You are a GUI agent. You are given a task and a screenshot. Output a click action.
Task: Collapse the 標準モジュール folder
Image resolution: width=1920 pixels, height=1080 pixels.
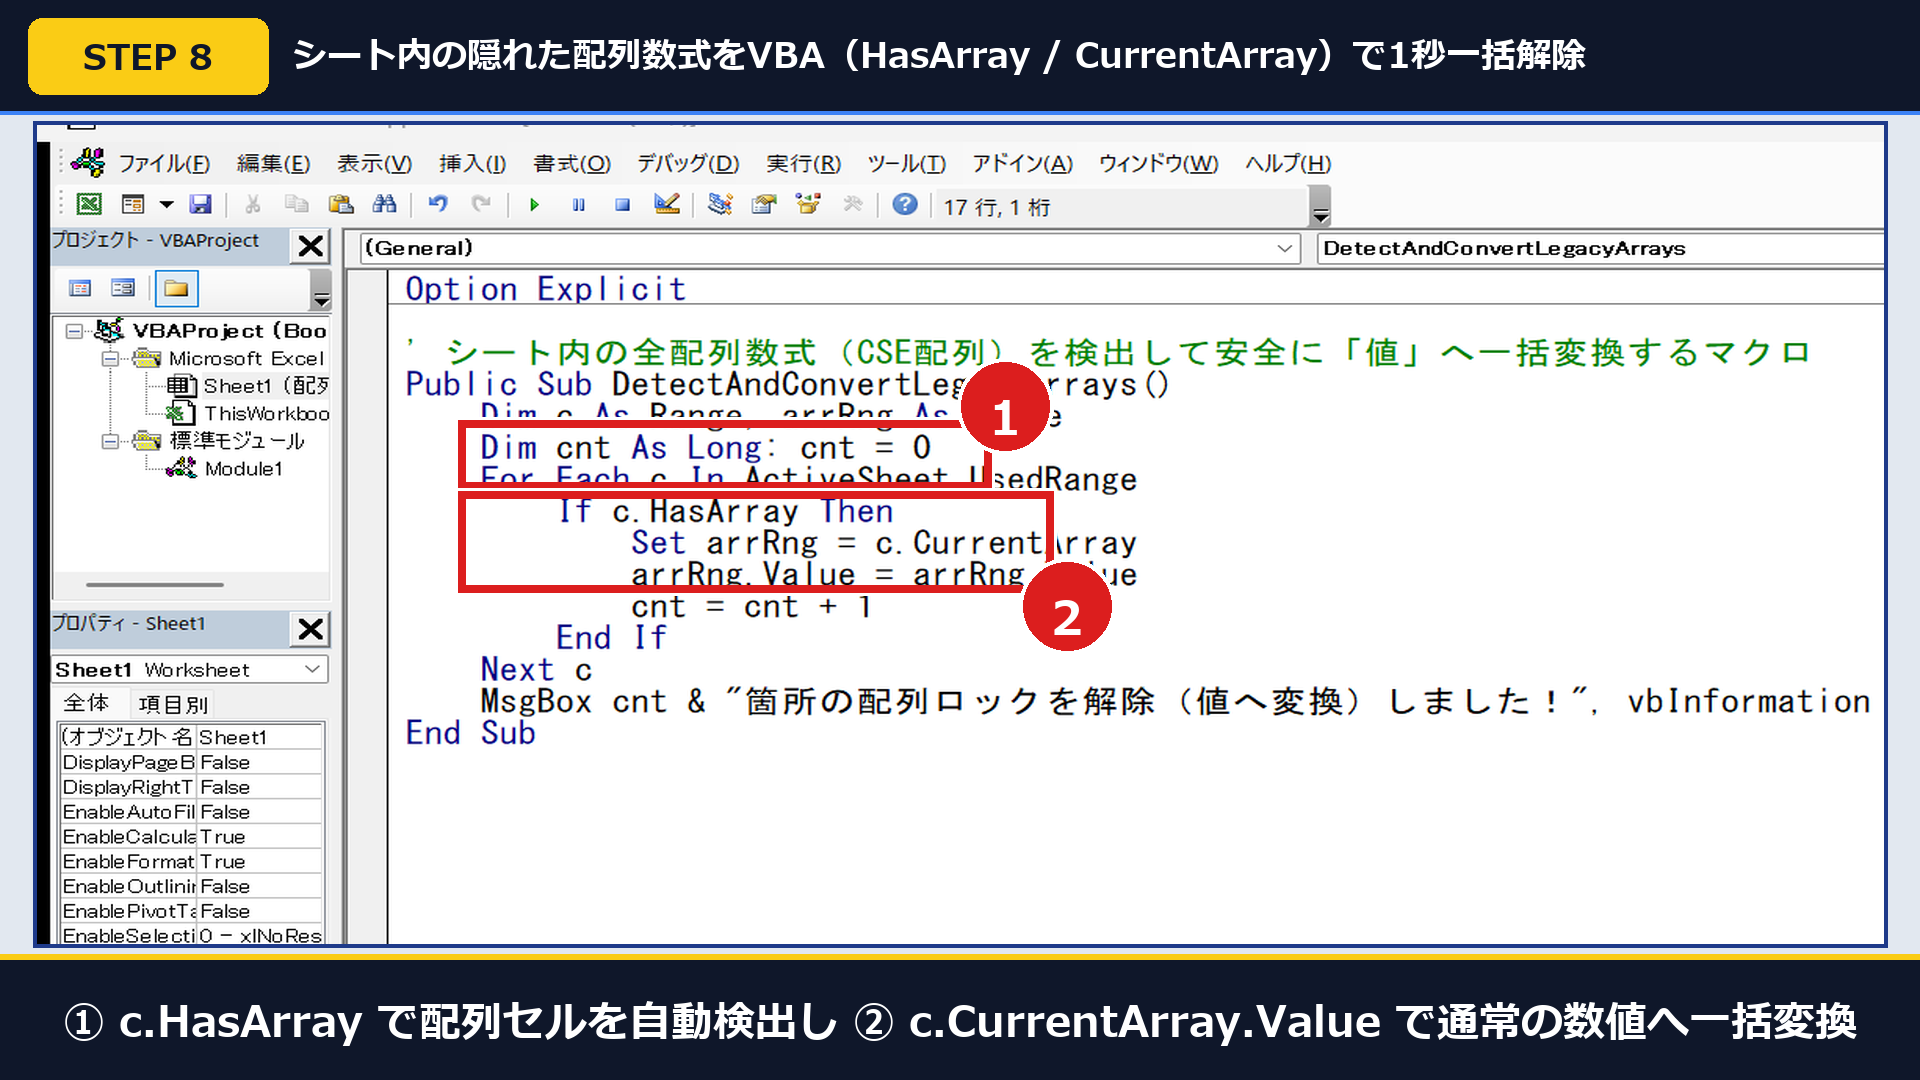(x=110, y=441)
